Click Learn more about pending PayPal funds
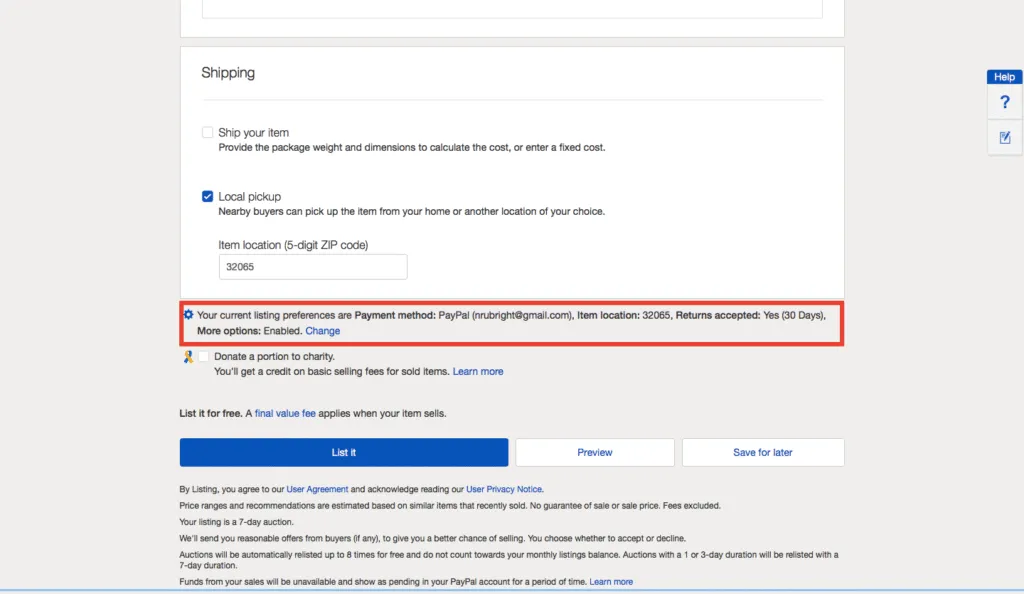The image size is (1024, 594). coord(611,580)
